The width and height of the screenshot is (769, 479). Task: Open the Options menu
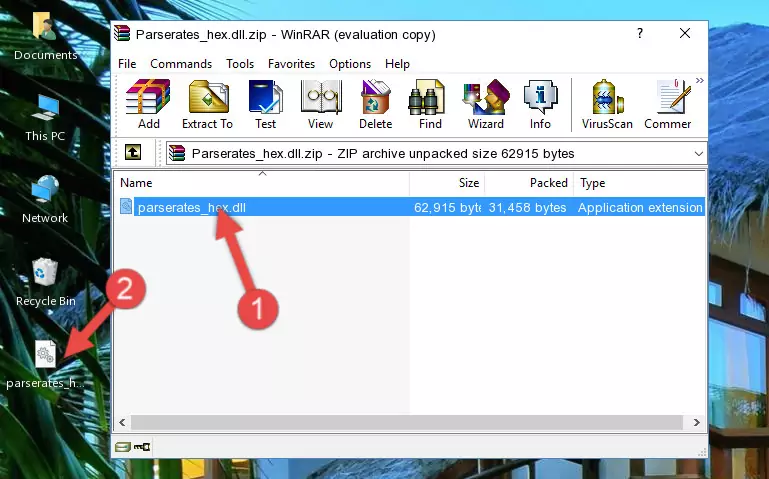(x=350, y=64)
